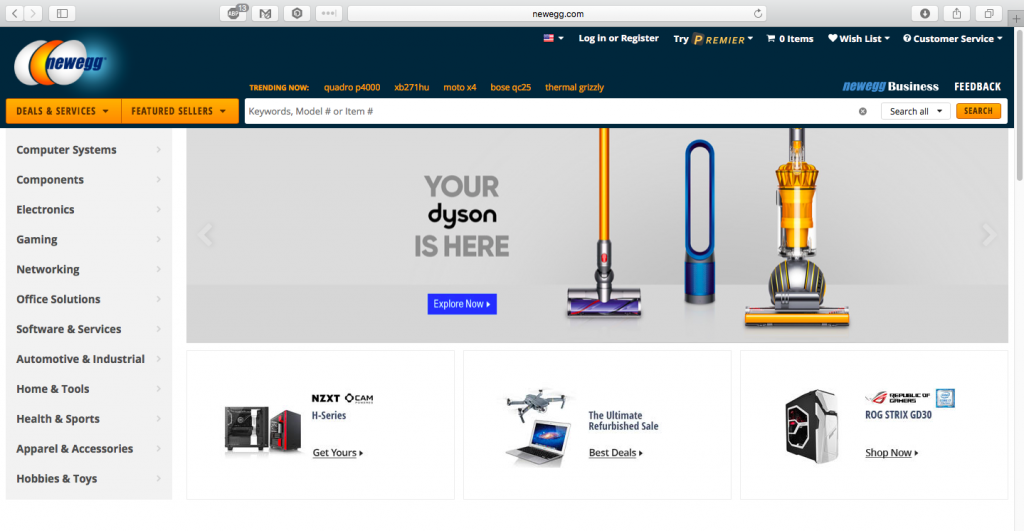Click the NZXT case product image

[x=263, y=428]
